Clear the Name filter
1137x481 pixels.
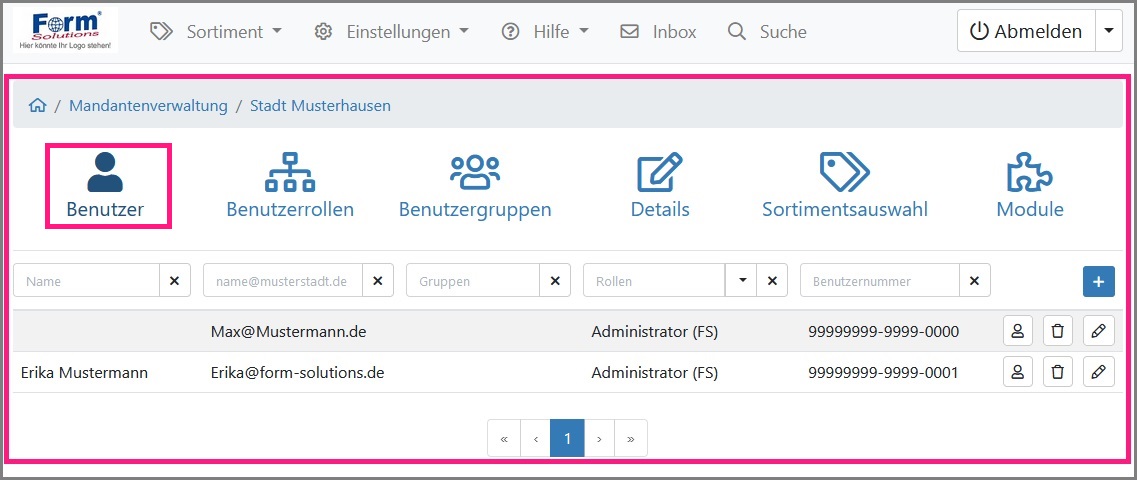pos(175,281)
